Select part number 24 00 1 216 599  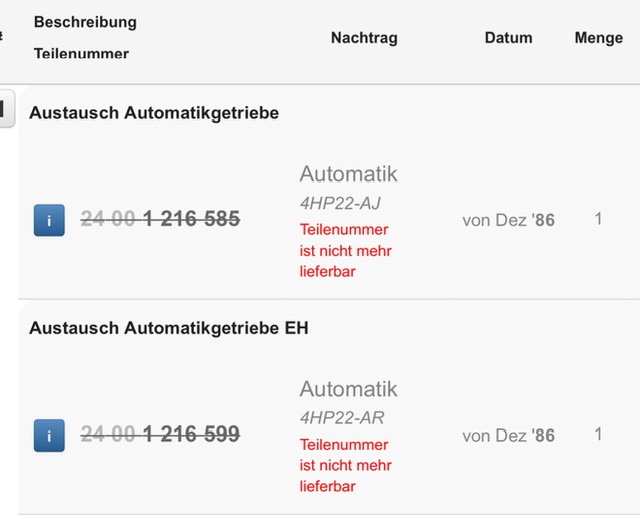160,434
